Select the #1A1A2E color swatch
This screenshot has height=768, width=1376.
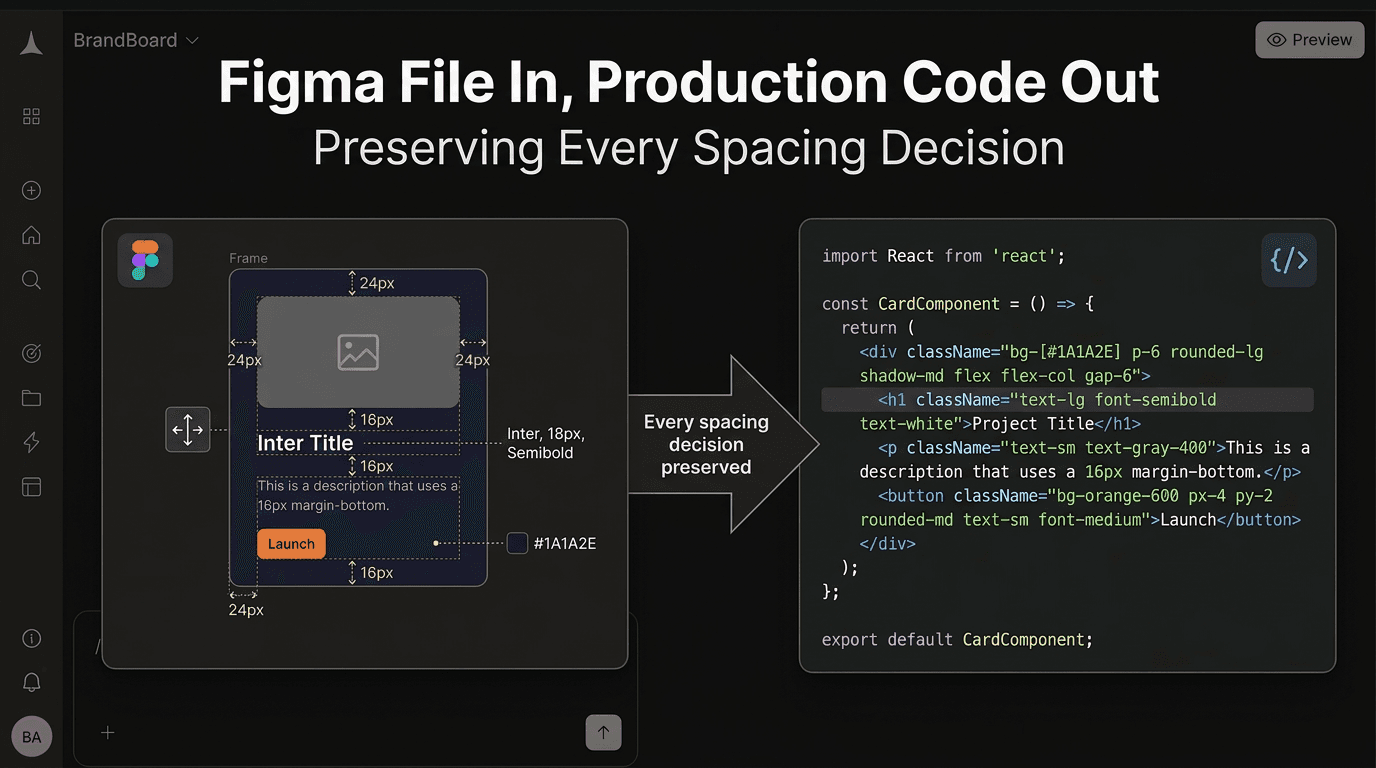[517, 543]
